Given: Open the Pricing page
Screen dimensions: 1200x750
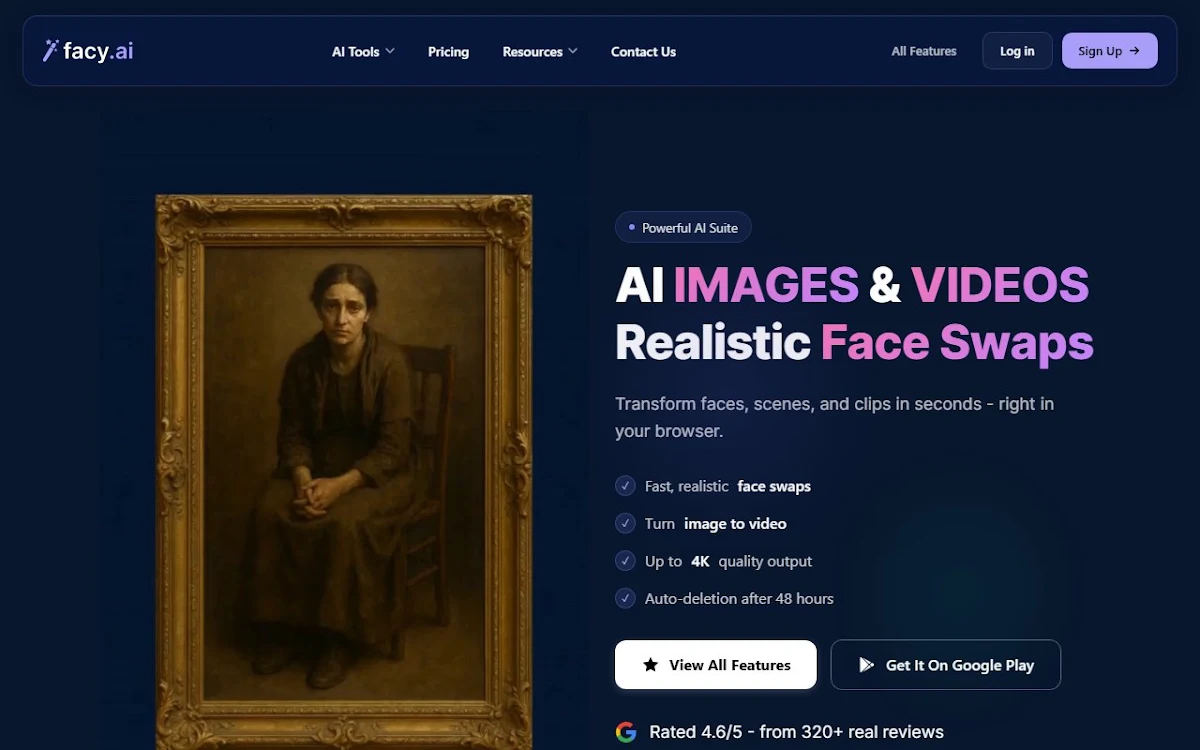Looking at the screenshot, I should (x=448, y=52).
